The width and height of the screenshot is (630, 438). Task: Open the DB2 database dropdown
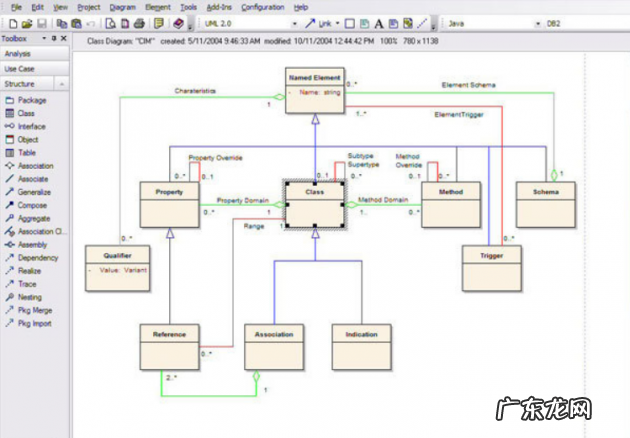[x=622, y=22]
